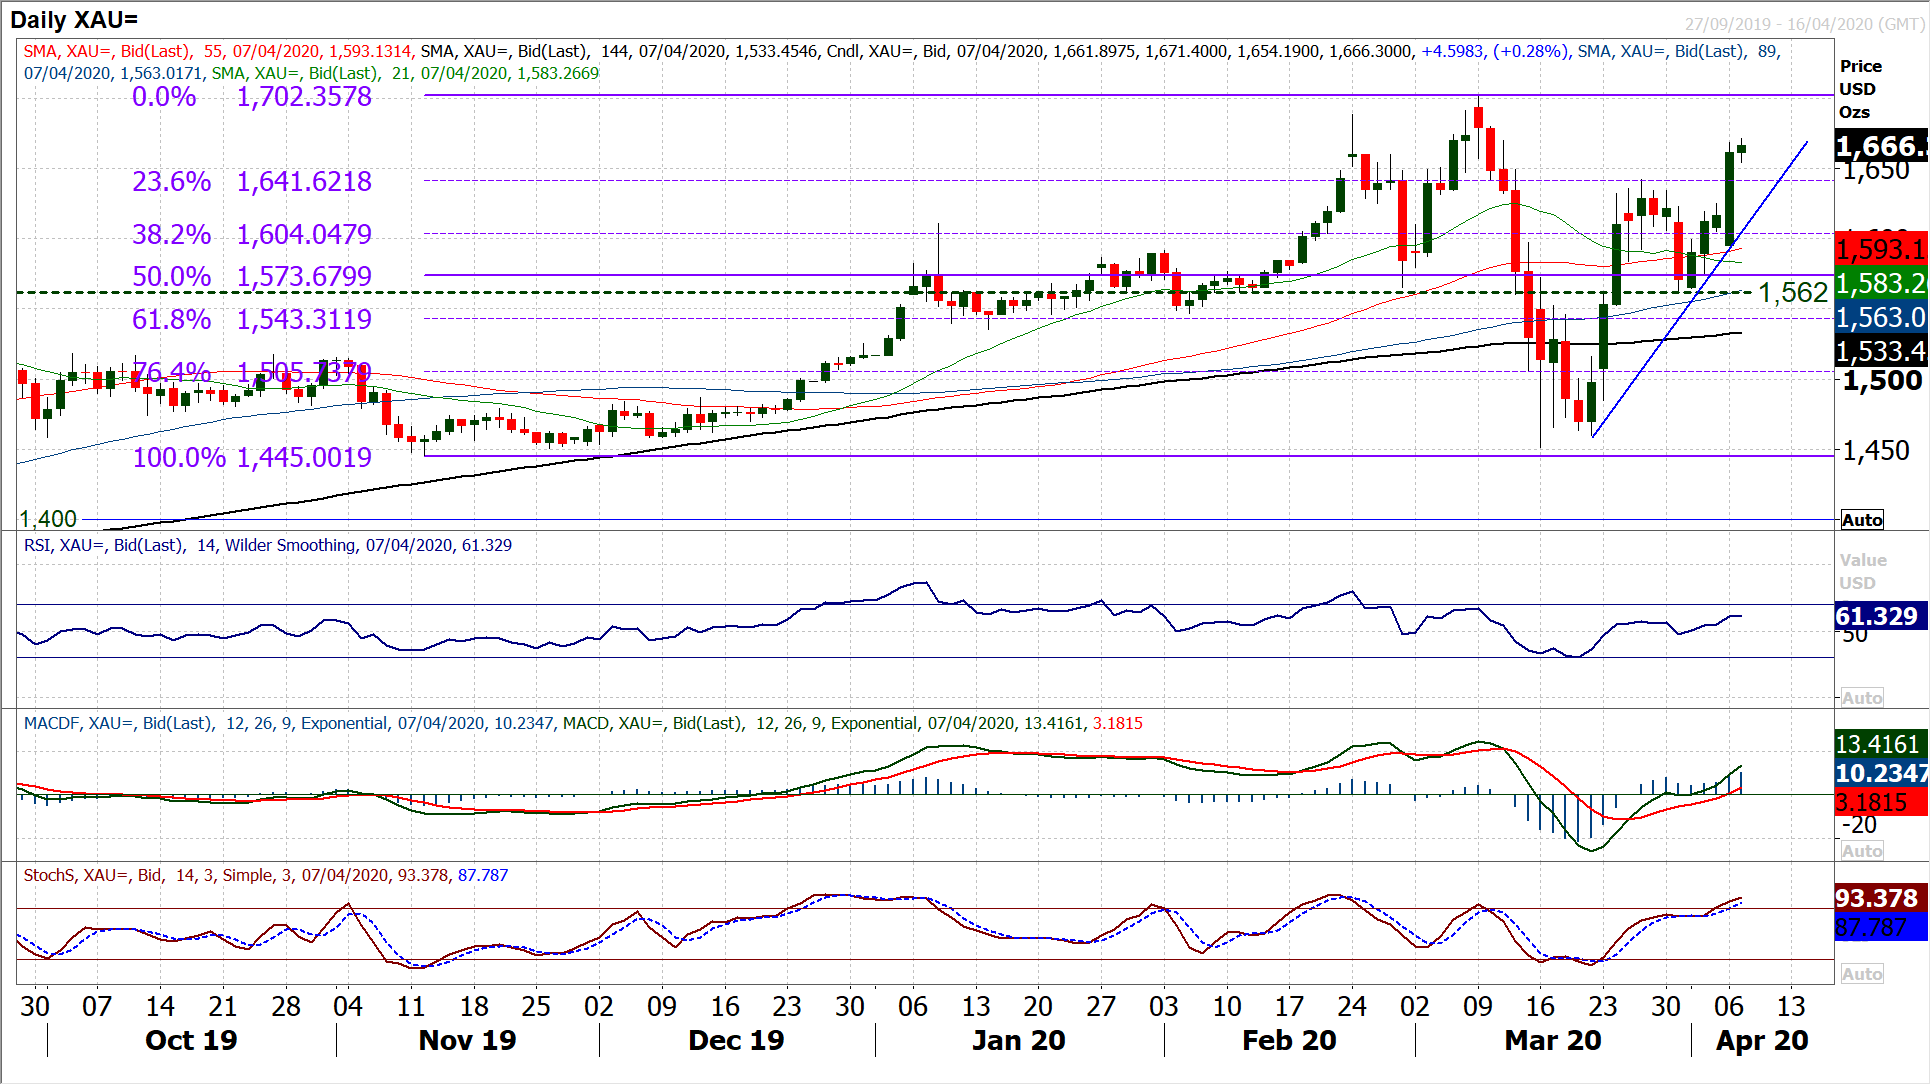Click the Jan 20 month label

coord(1019,1041)
